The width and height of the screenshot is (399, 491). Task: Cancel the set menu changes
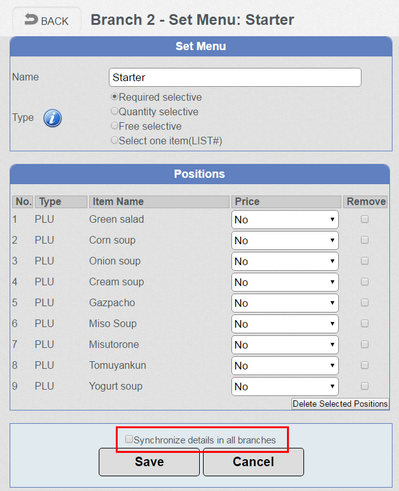[253, 462]
